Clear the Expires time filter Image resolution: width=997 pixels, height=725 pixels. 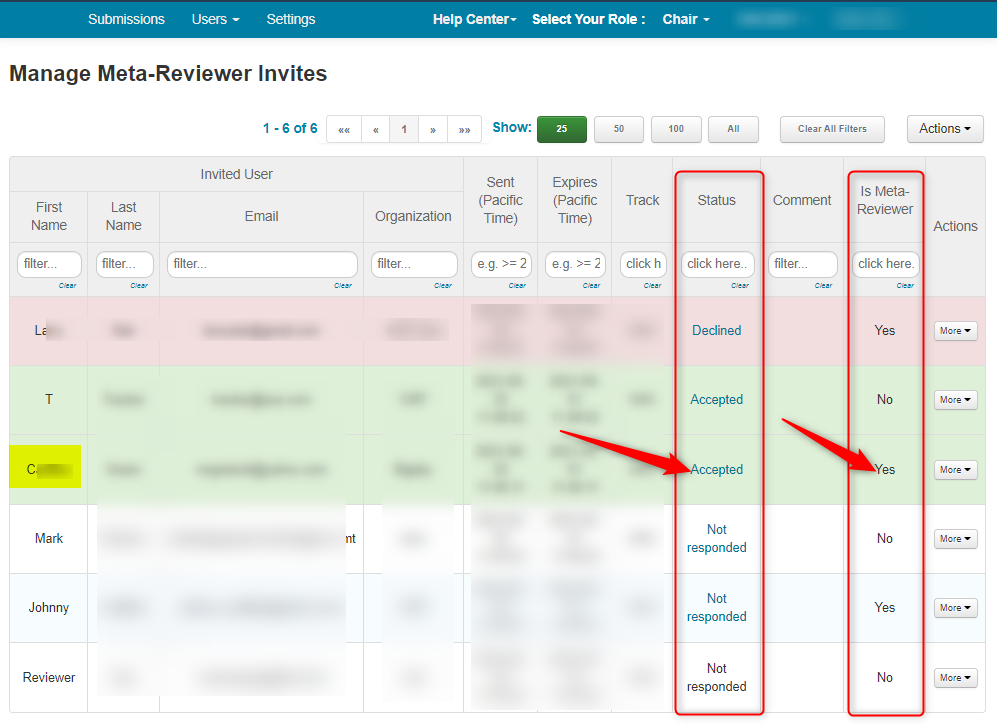(x=591, y=286)
